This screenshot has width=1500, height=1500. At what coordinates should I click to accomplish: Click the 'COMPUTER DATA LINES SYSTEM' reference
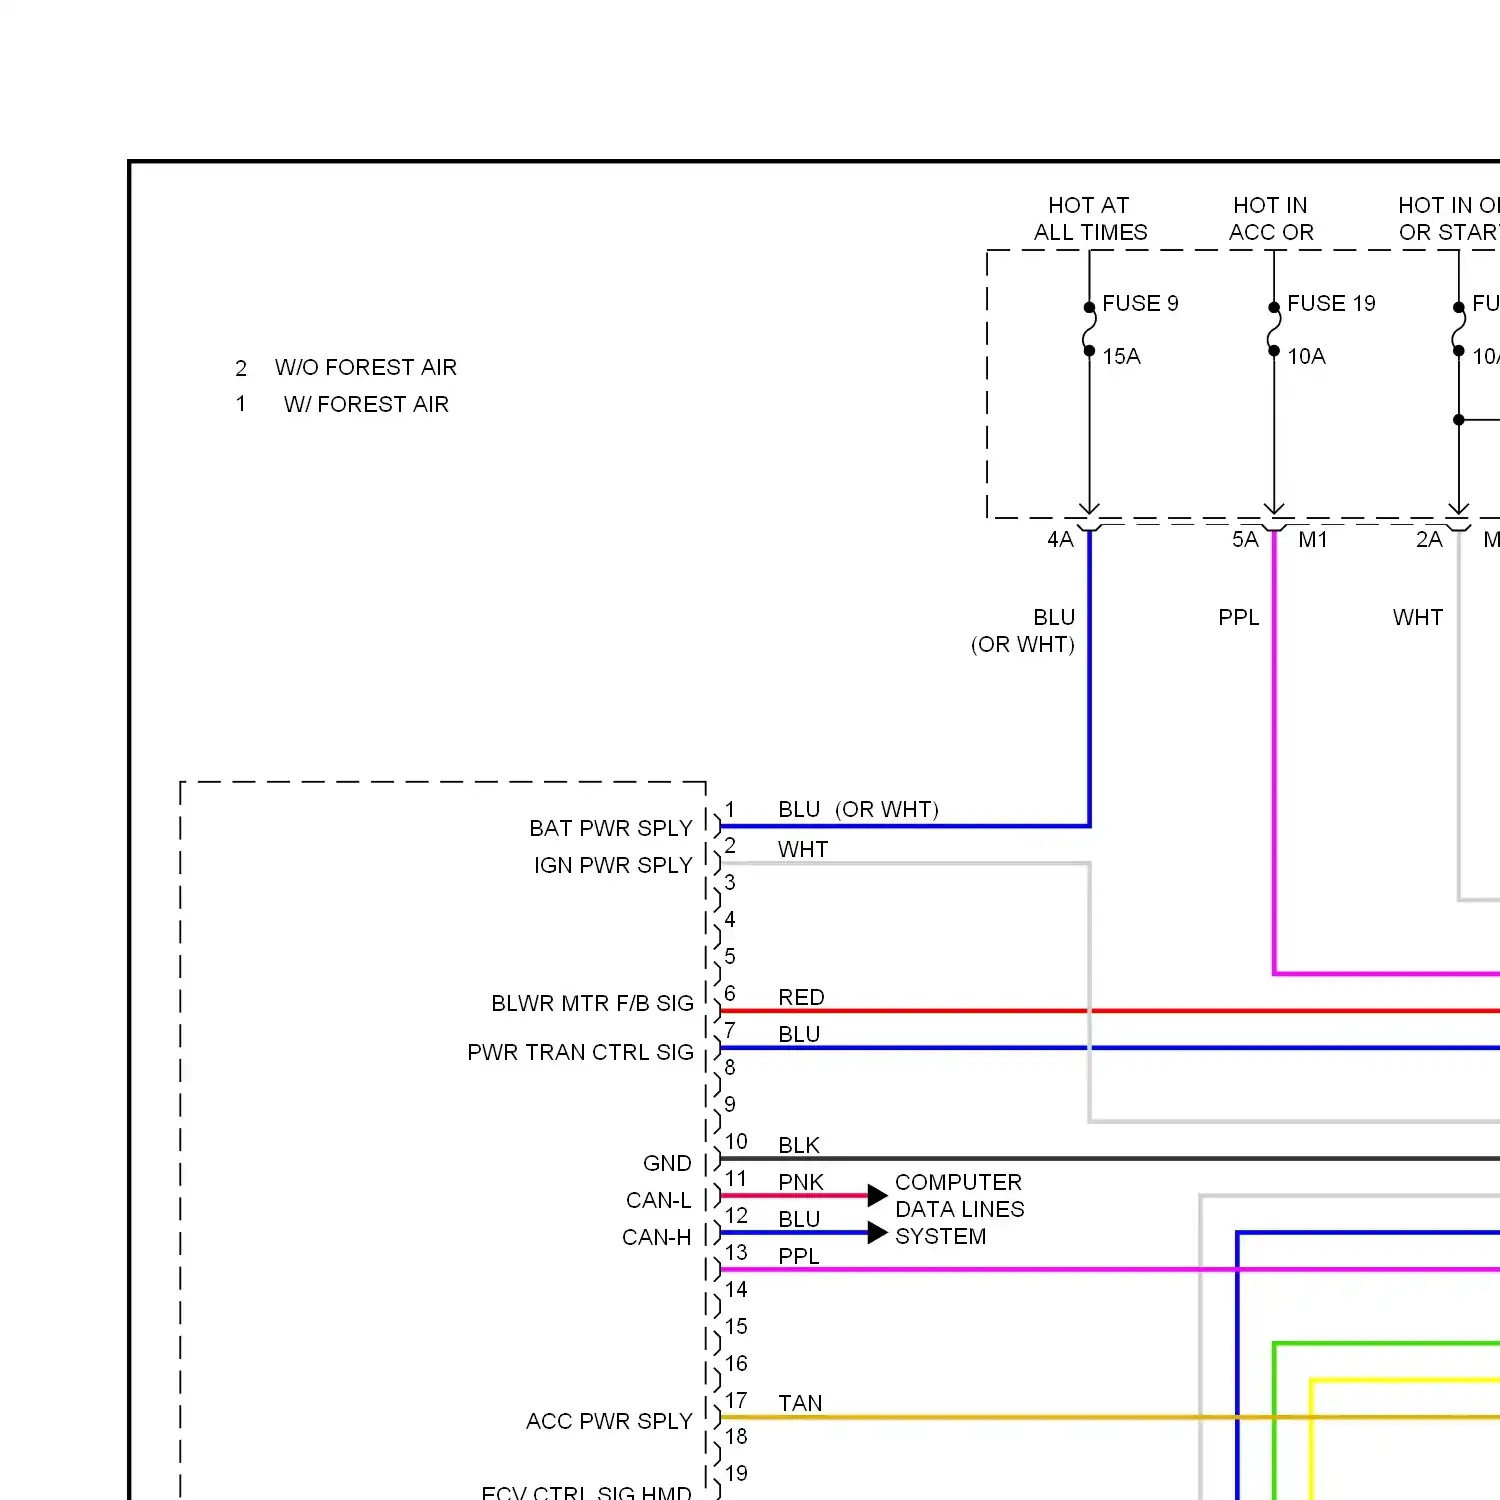click(x=960, y=1209)
